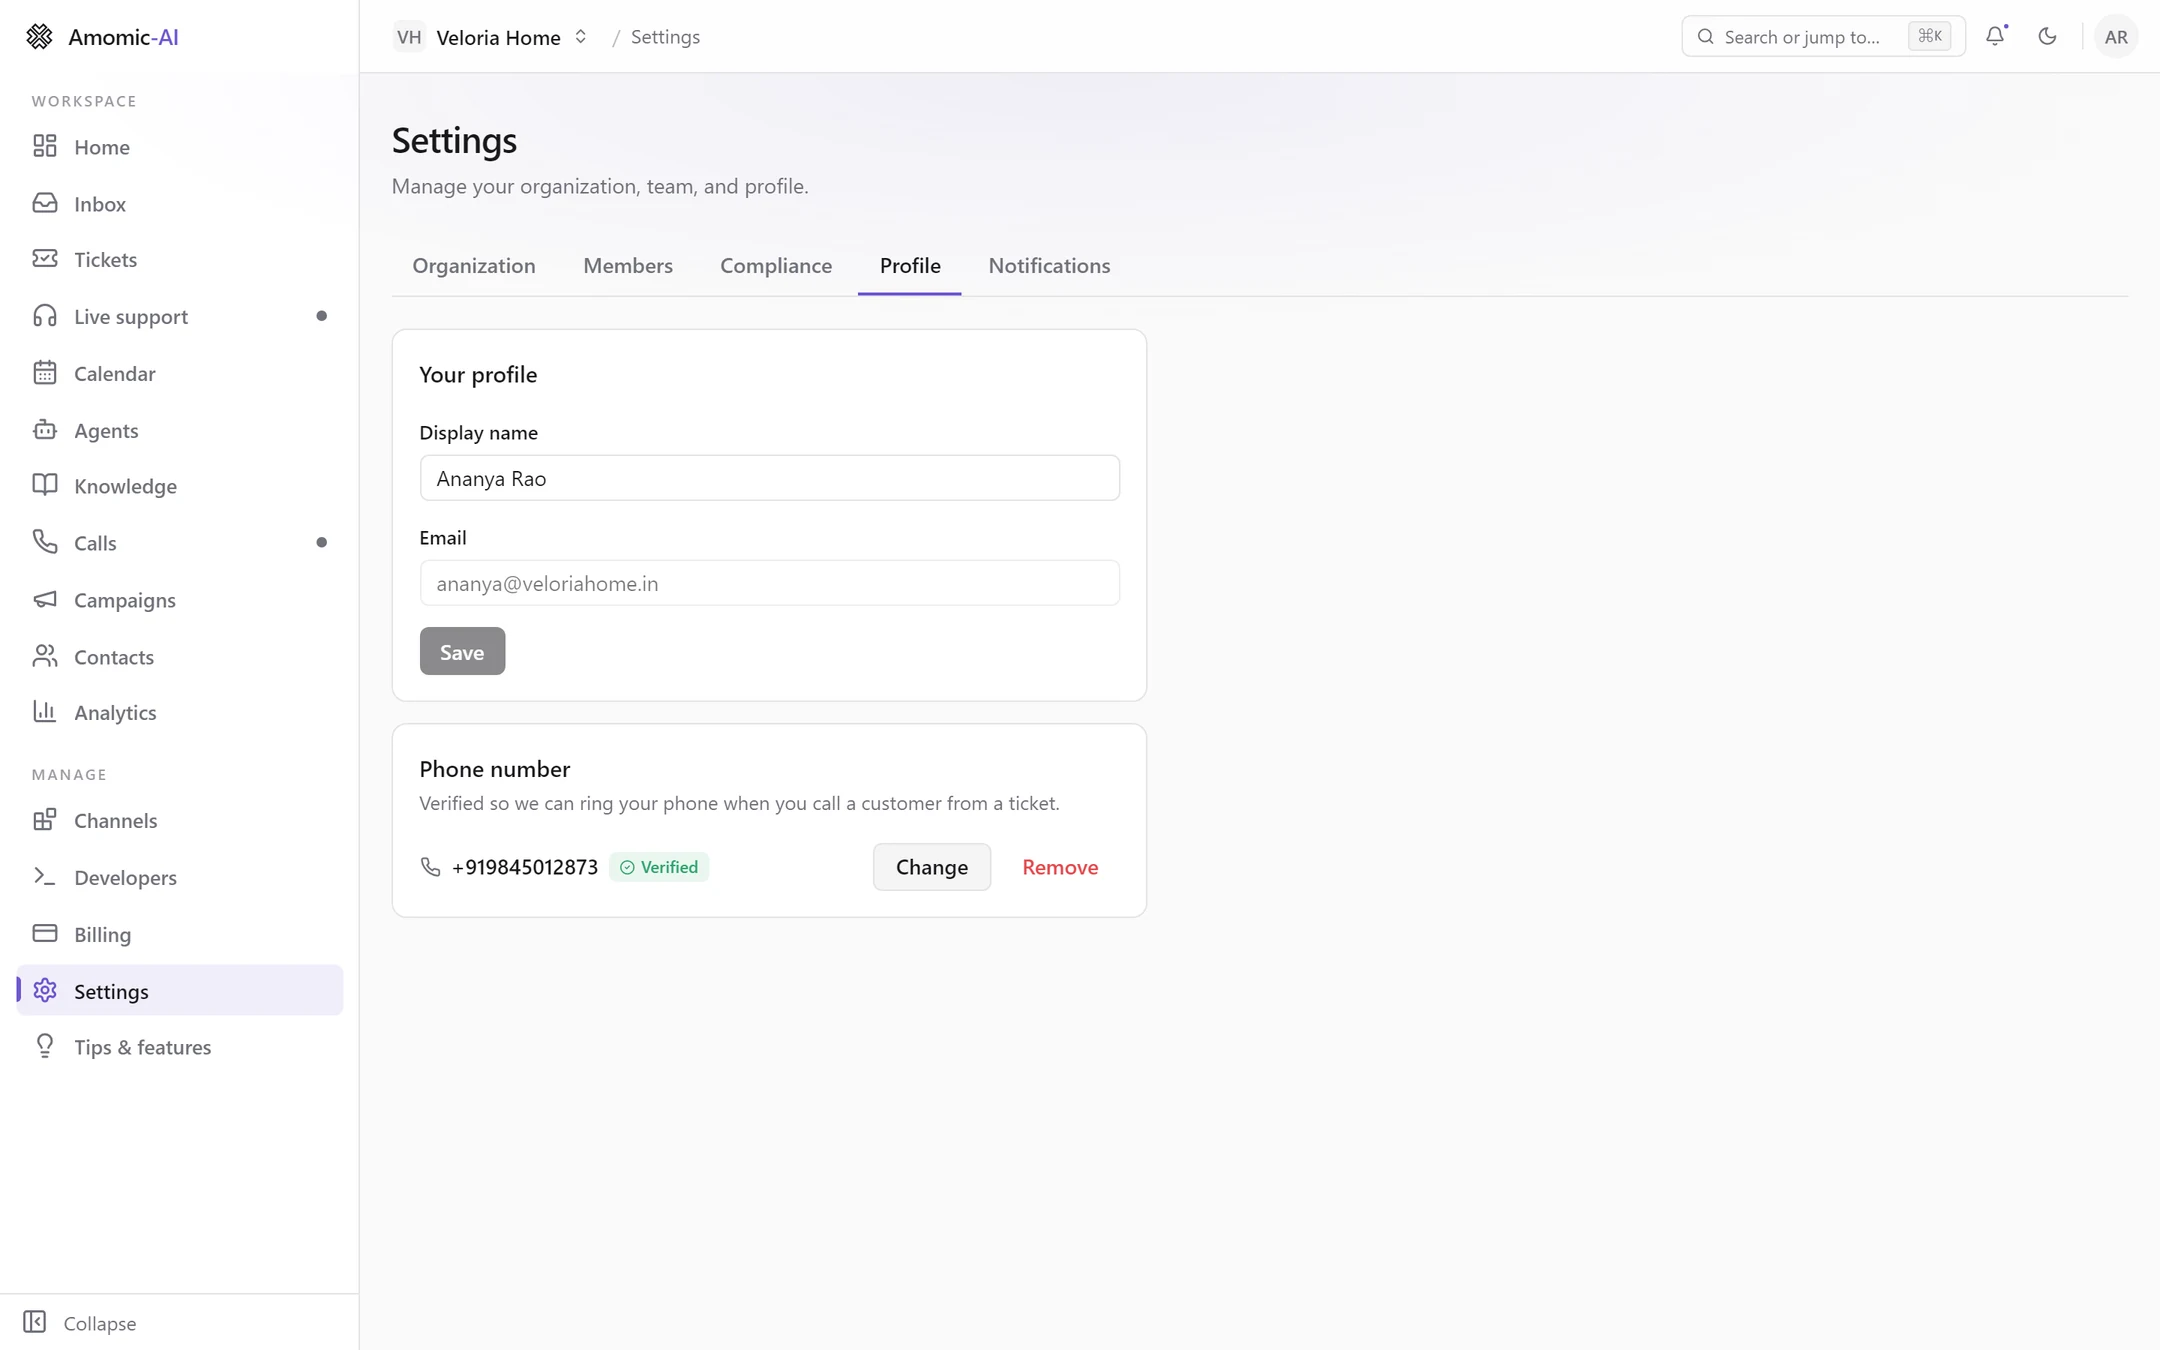Open Home via its grid icon

pos(45,146)
